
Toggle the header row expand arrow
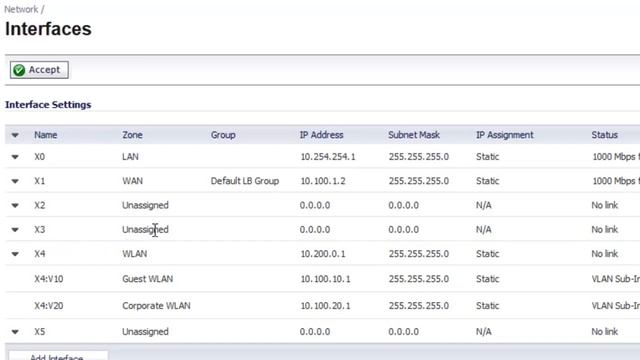point(15,135)
